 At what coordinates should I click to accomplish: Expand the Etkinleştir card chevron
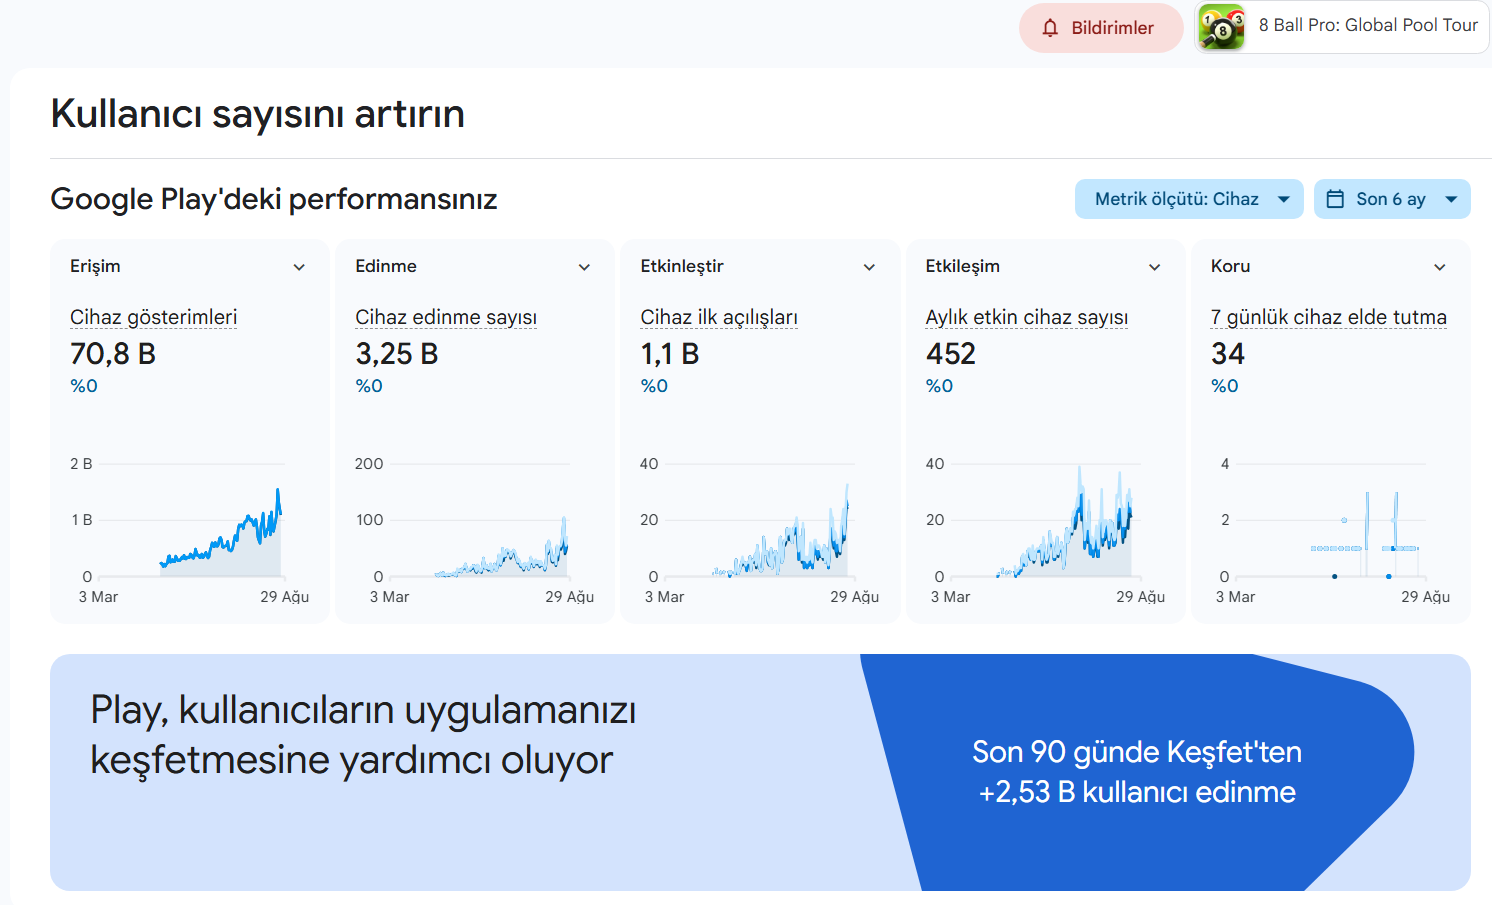869,267
